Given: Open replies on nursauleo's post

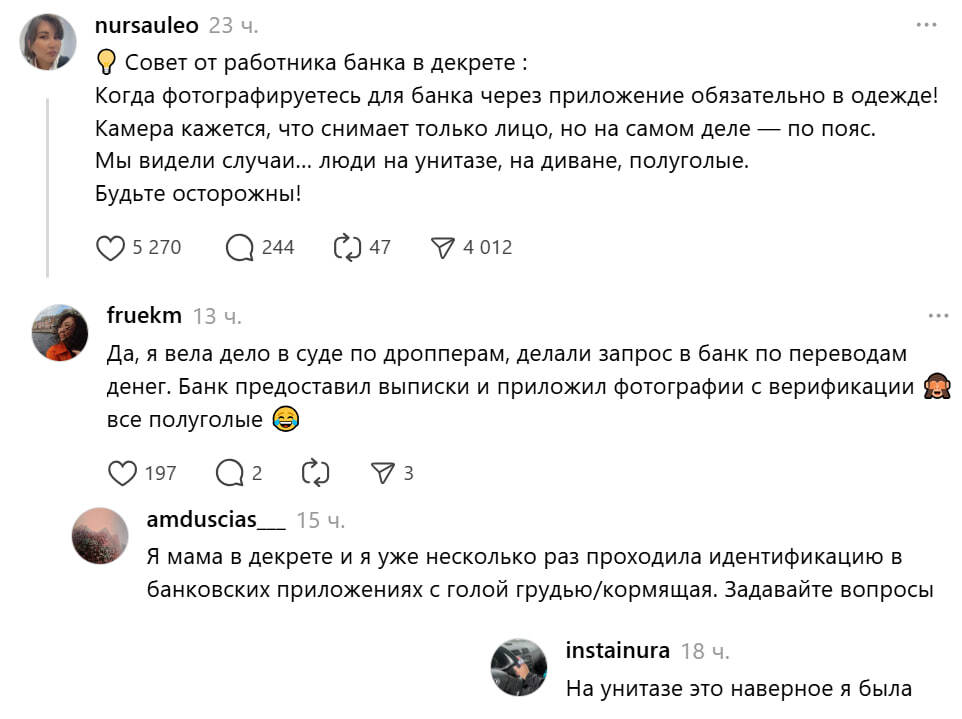Looking at the screenshot, I should point(240,248).
